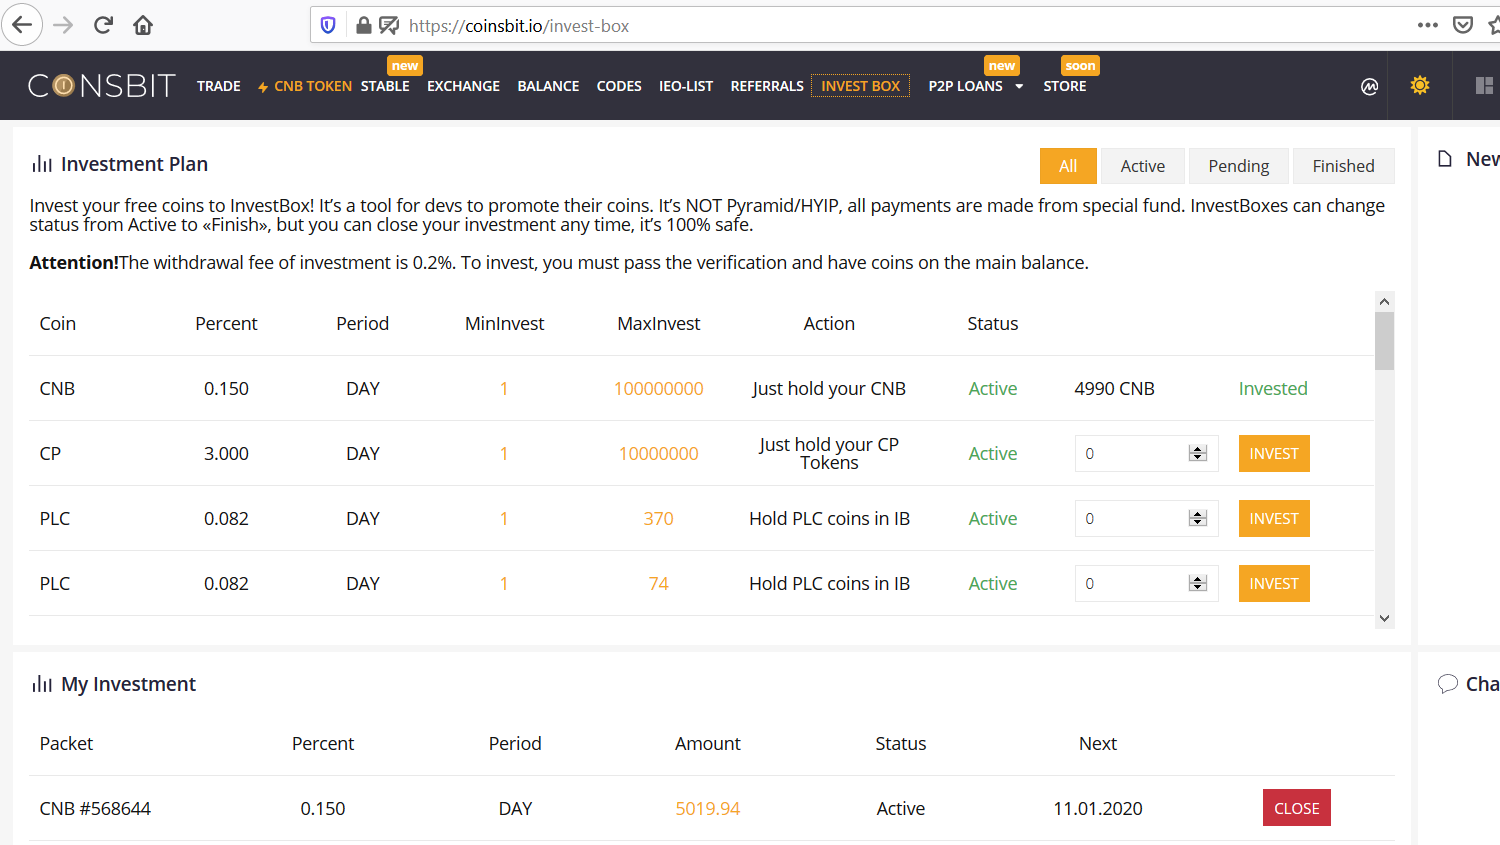The image size is (1500, 845).
Task: Click the browser back arrow button
Action: [x=22, y=25]
